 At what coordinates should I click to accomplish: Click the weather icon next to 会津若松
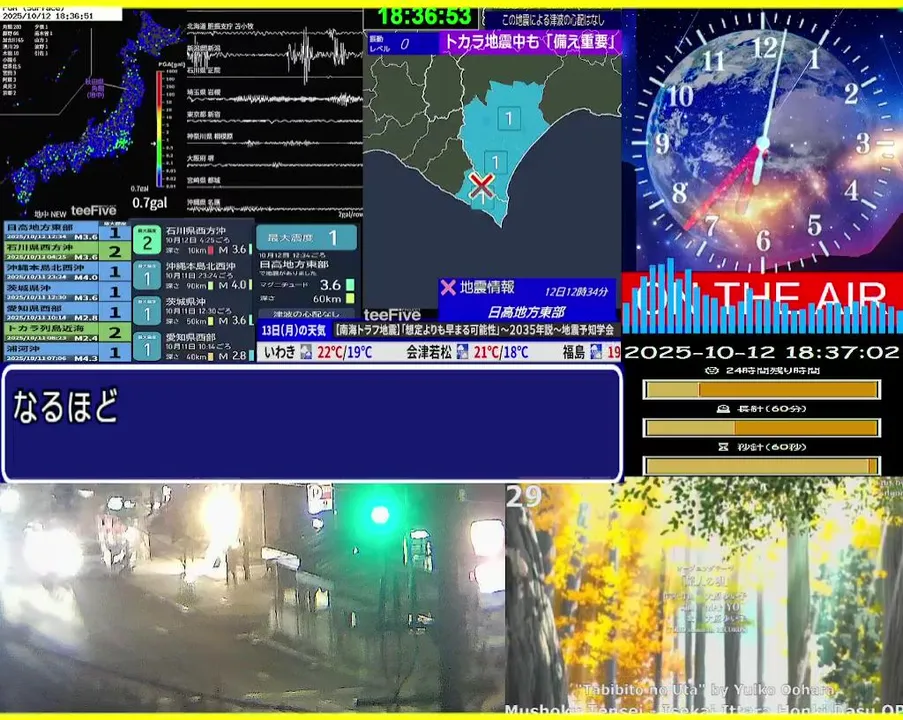pos(462,352)
